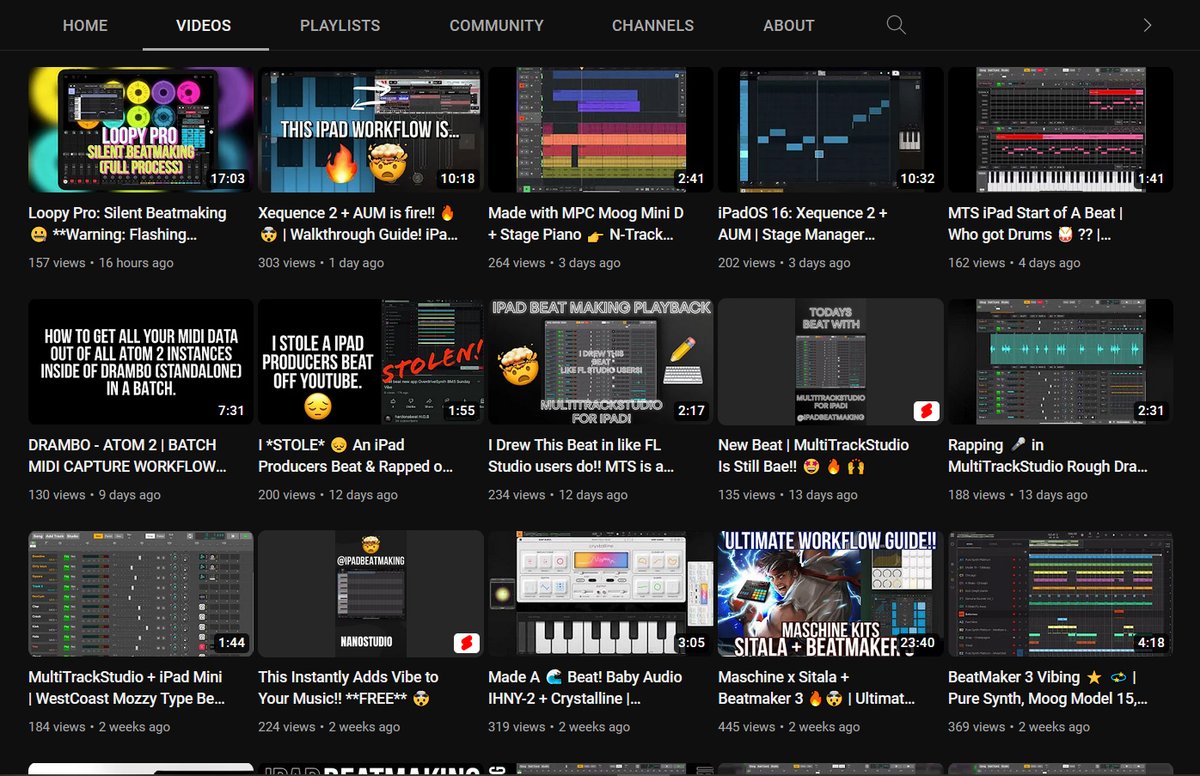Open 'iPadOS 16: Xequence 2 + AUM' title
The width and height of the screenshot is (1200, 776).
[803, 223]
